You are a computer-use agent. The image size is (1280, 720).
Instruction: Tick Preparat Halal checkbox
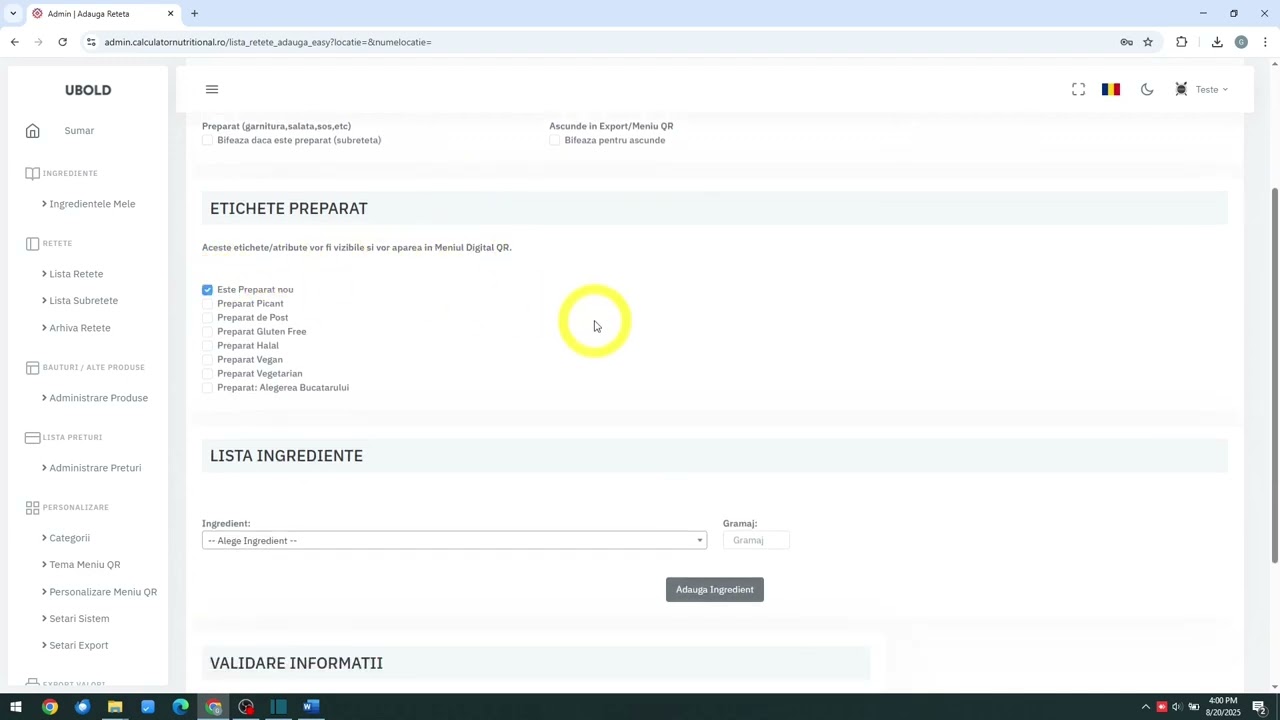coord(207,346)
